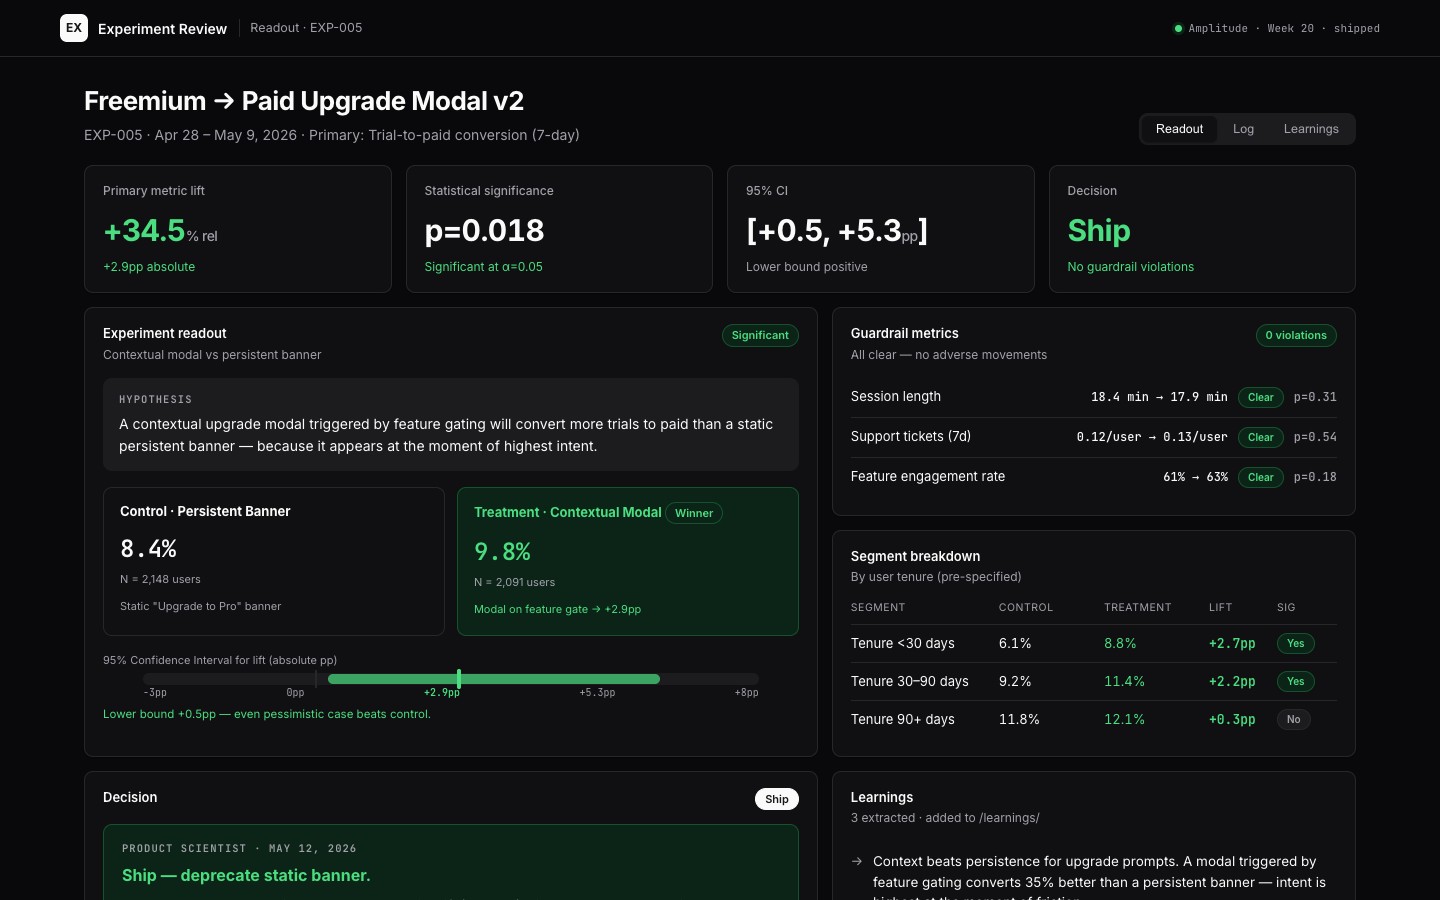Click the Experiment Review title

point(162,29)
